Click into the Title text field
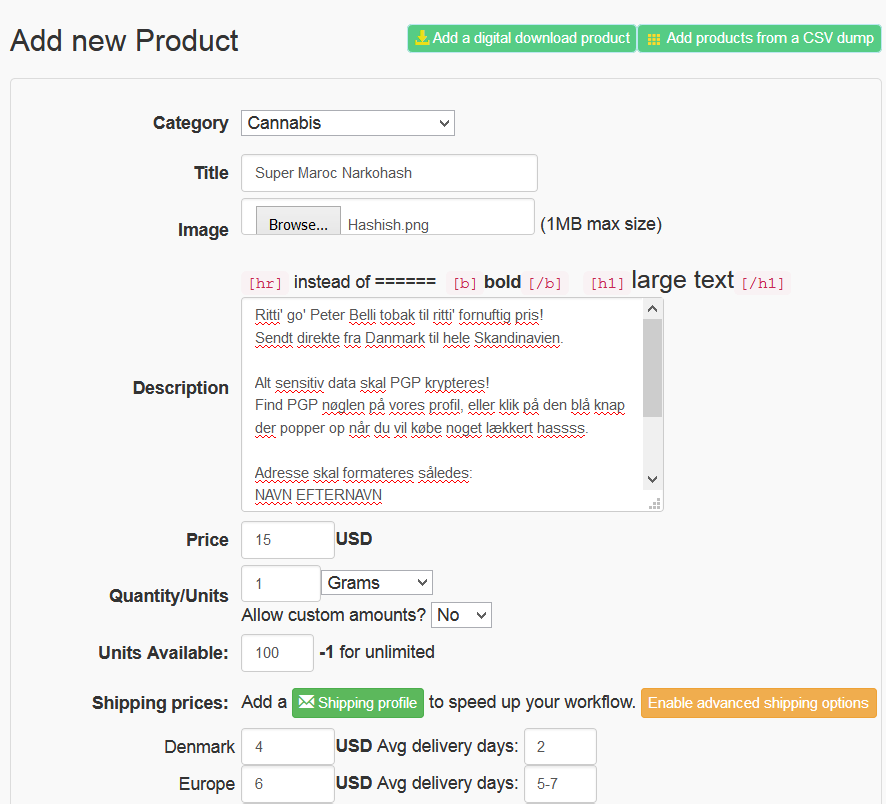 tap(389, 173)
